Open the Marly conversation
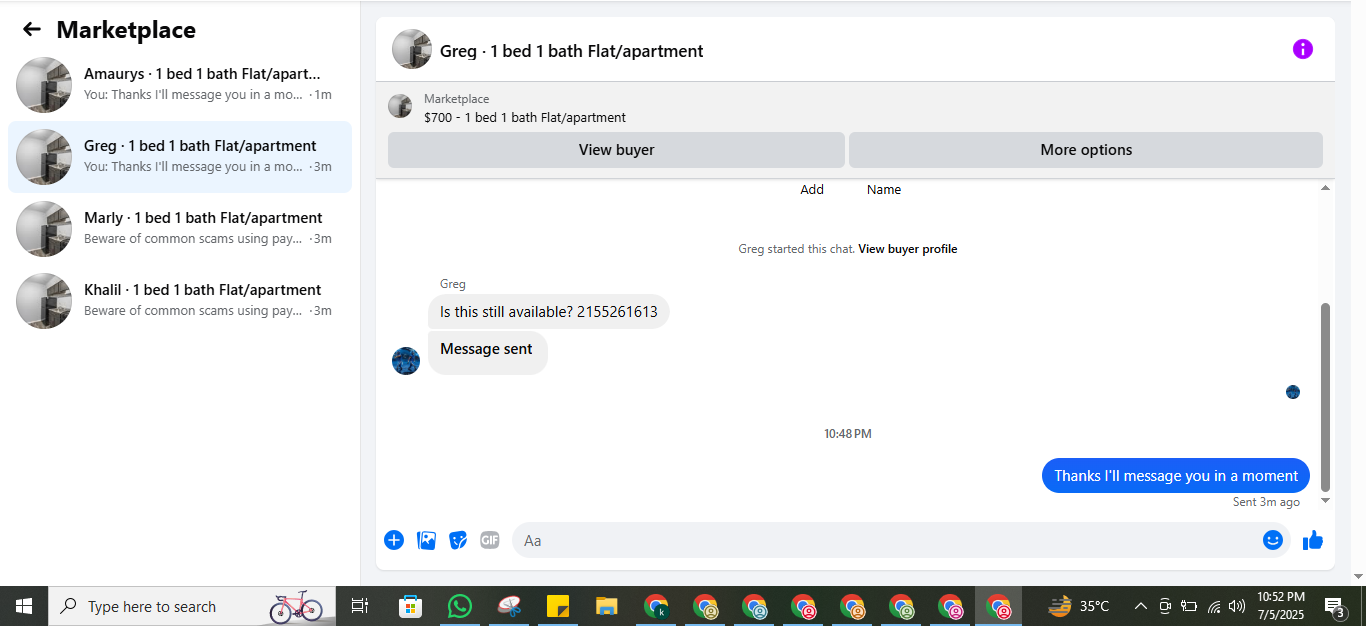Viewport: 1366px width, 626px height. (180, 229)
